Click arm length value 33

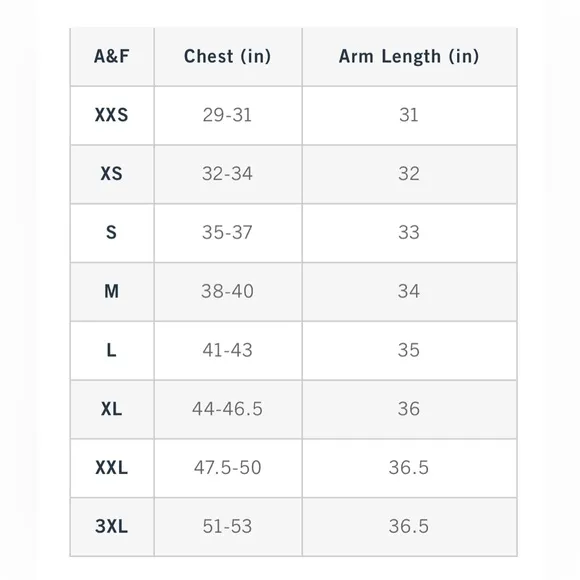click(x=409, y=233)
